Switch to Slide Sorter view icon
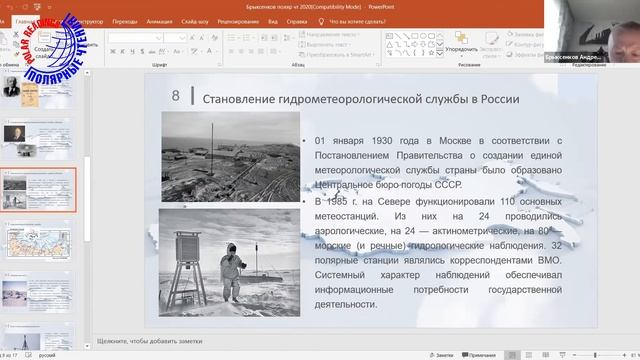 click(x=529, y=355)
